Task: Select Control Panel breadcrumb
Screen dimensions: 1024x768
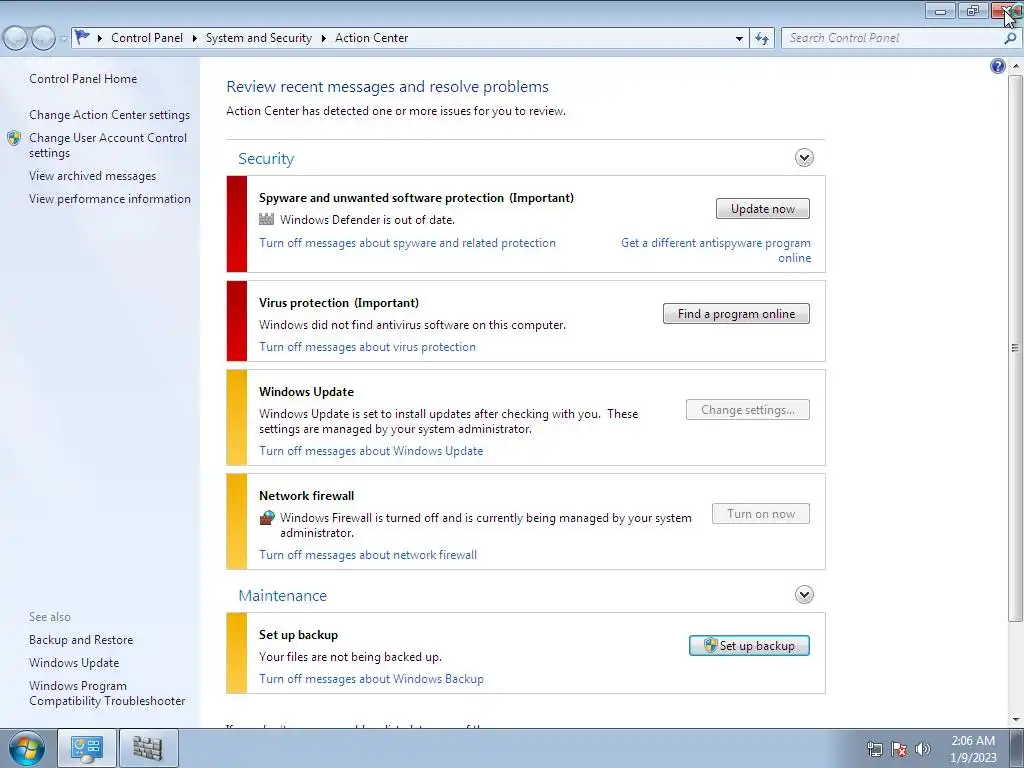Action: pos(147,38)
